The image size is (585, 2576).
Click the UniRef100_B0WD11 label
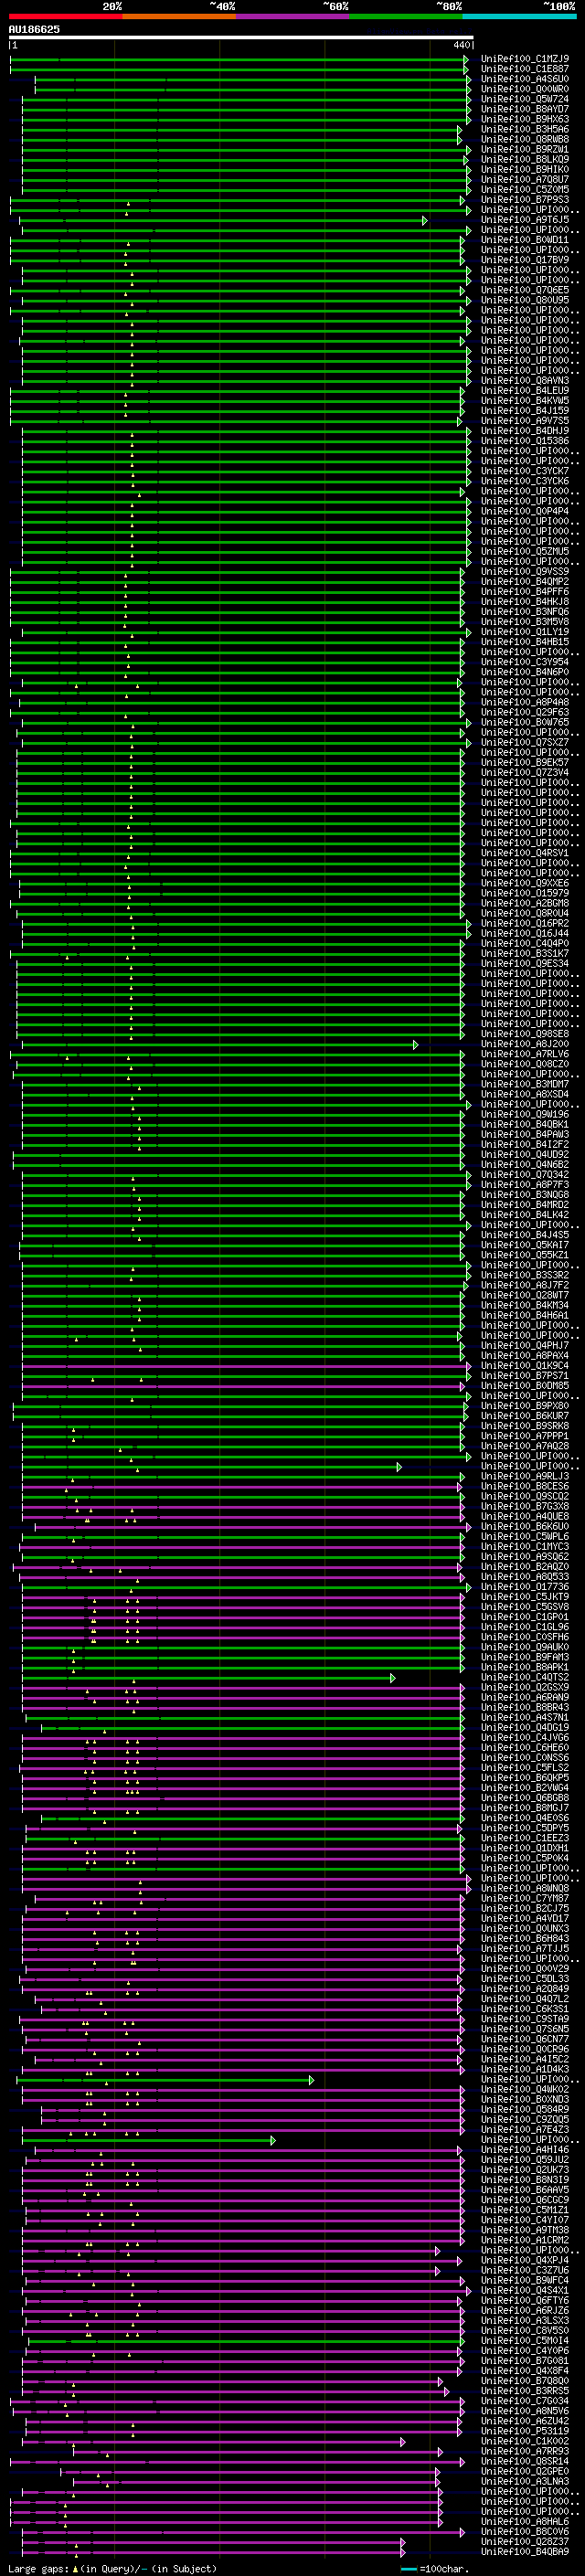tap(525, 240)
